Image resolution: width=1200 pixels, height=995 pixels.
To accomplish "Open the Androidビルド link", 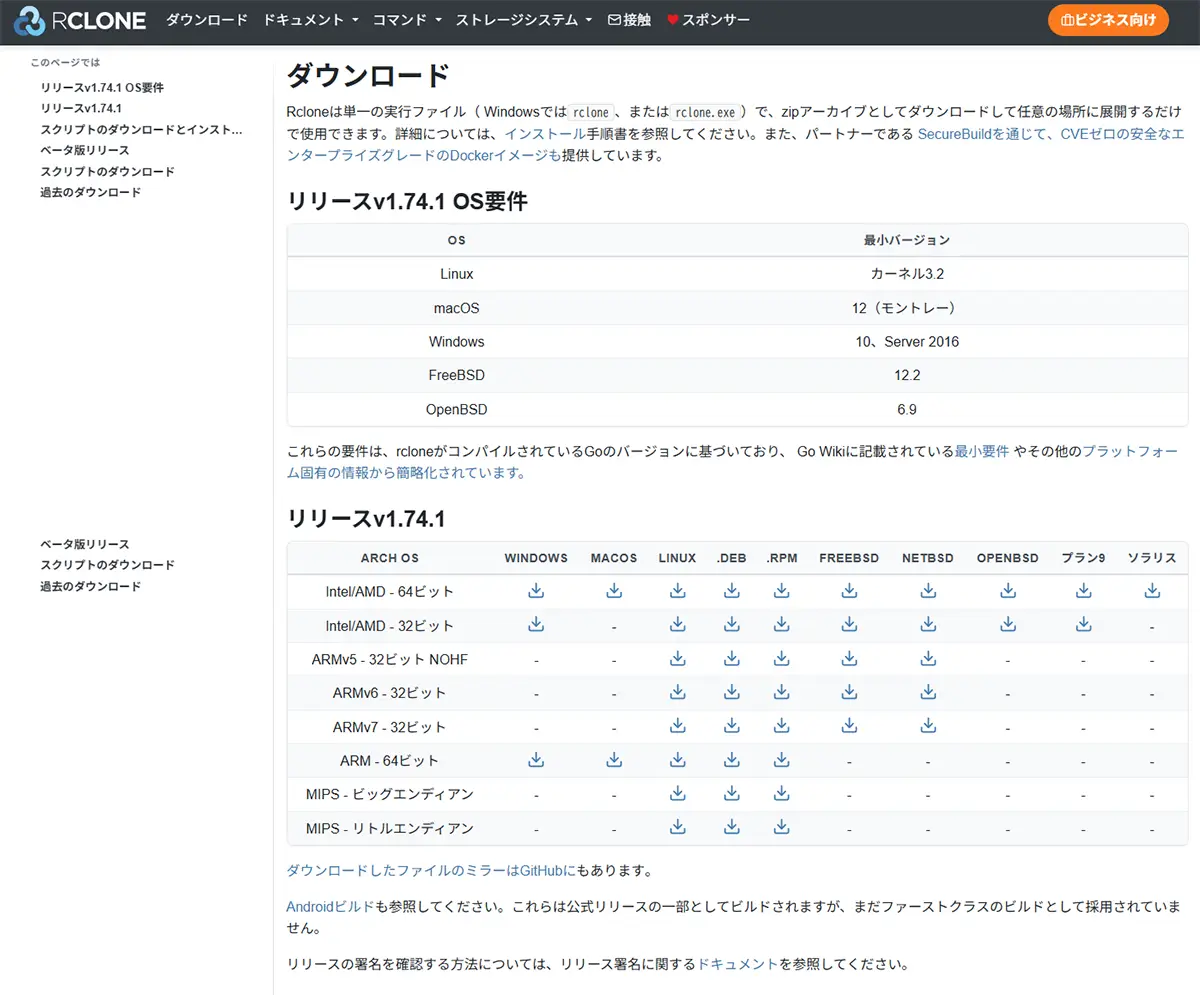I will [330, 907].
